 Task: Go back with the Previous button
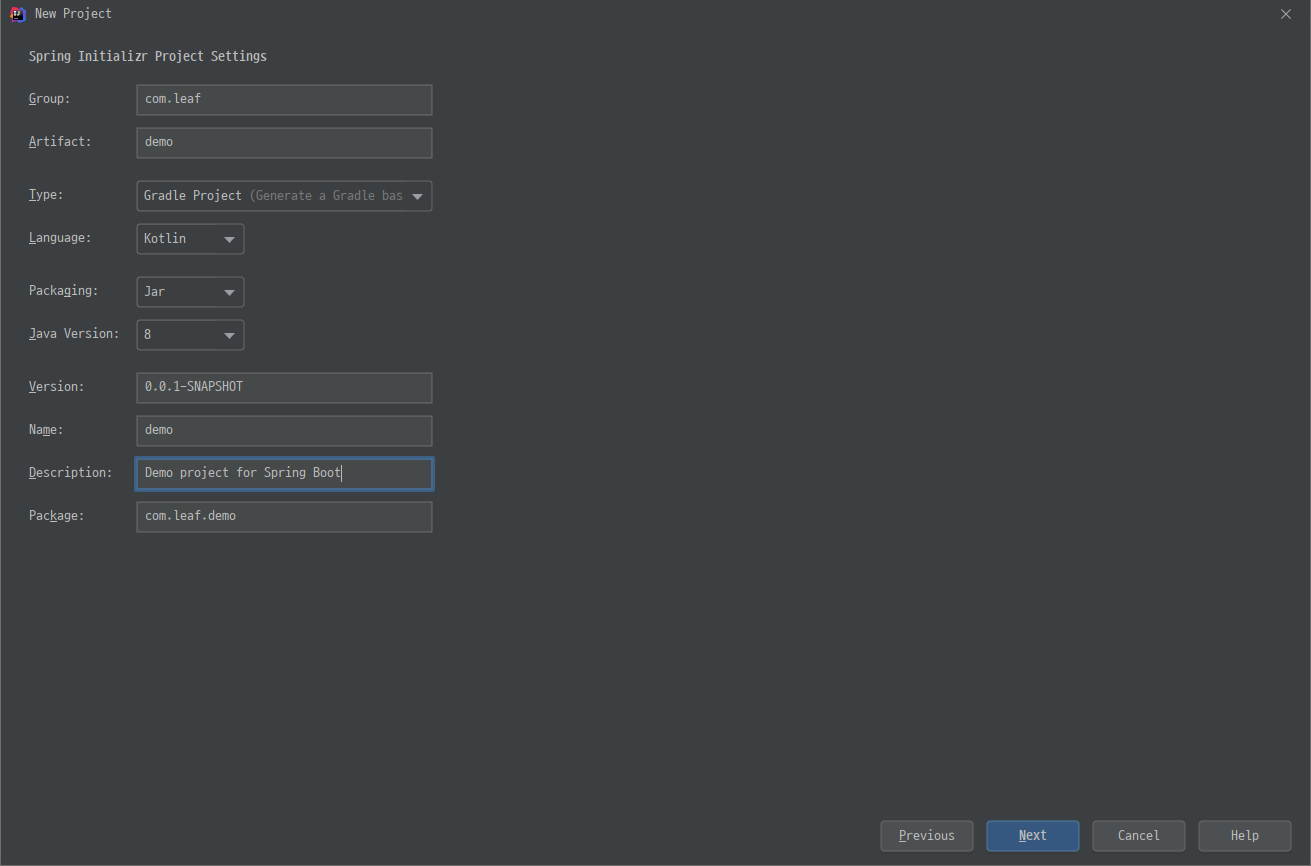[x=927, y=836]
